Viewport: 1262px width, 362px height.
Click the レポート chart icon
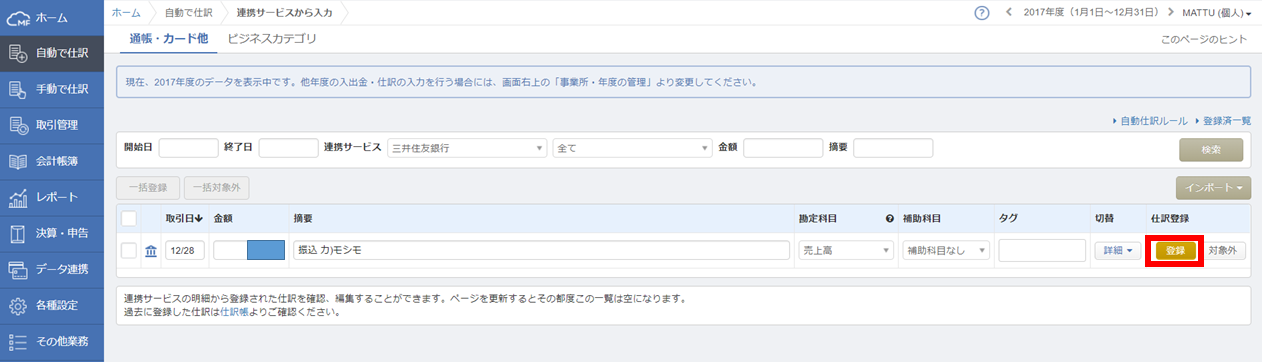[x=17, y=197]
